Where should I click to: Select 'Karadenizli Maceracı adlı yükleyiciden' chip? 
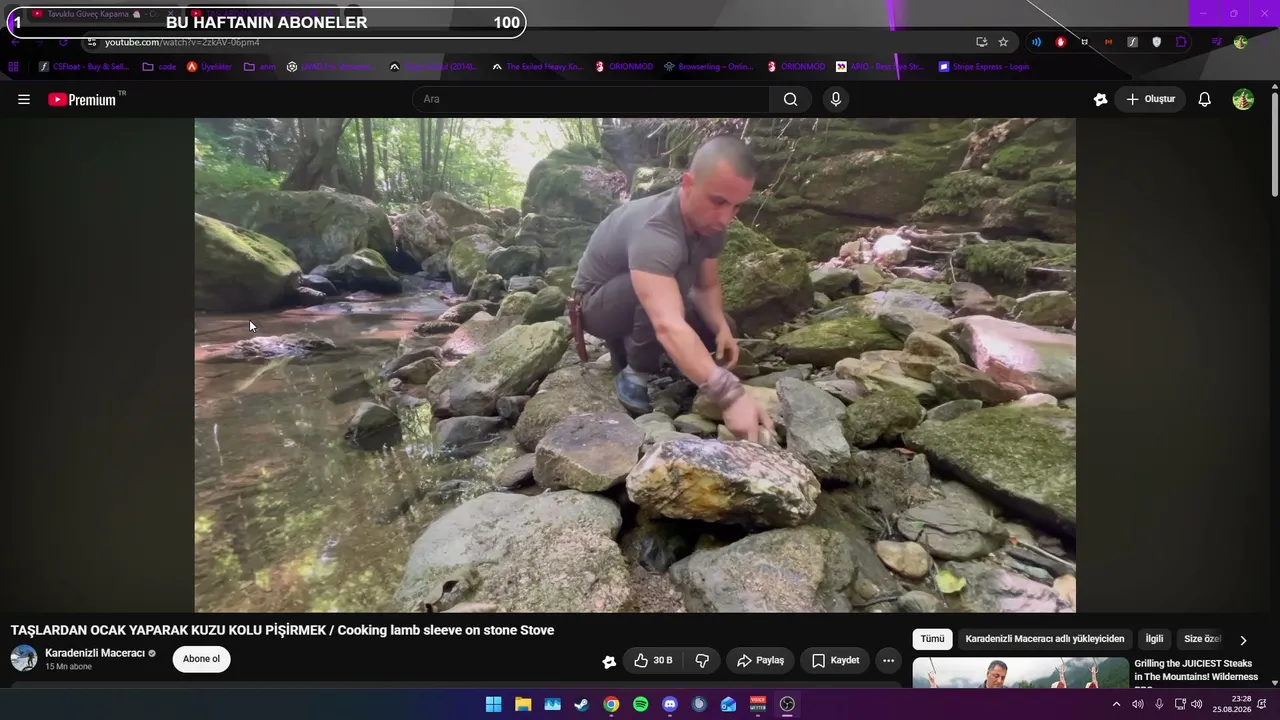(1045, 639)
